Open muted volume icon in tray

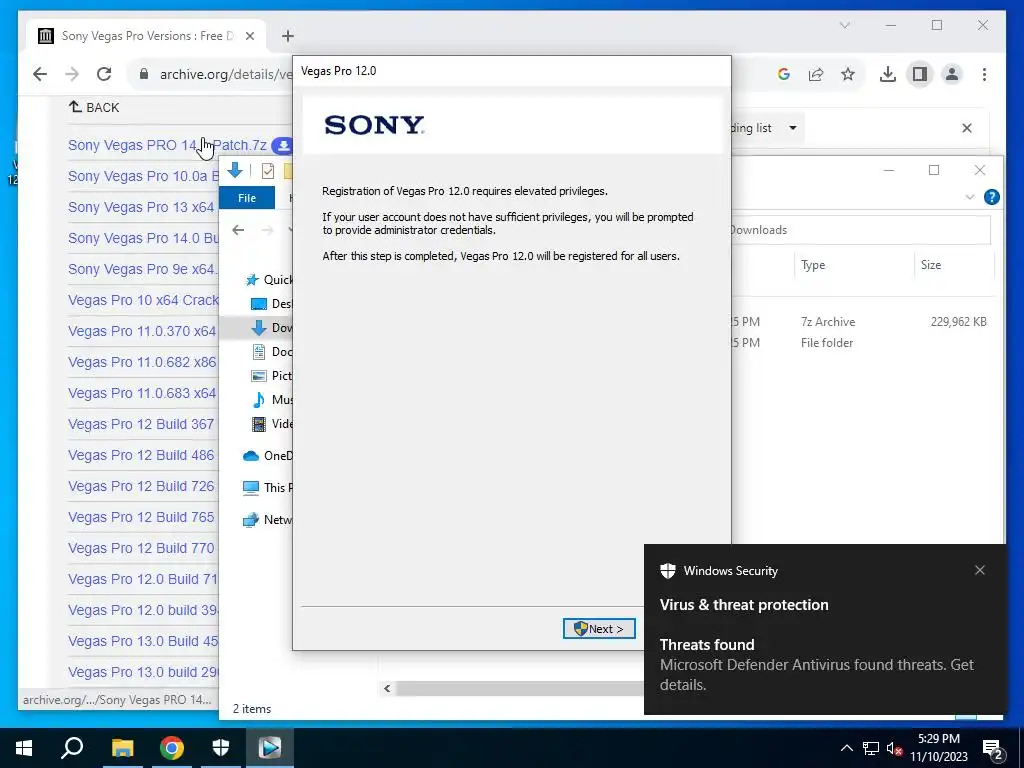894,748
